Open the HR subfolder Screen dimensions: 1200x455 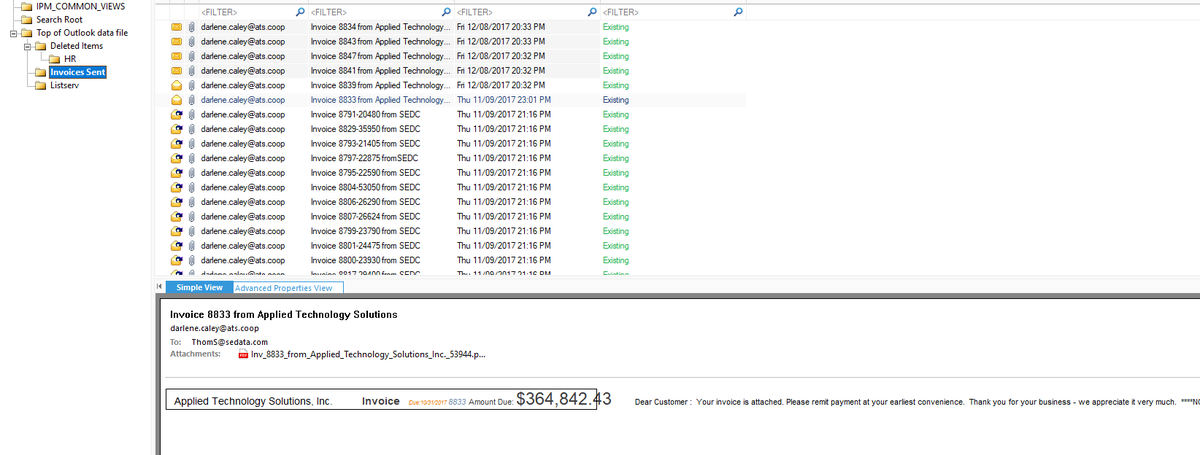tap(70, 58)
